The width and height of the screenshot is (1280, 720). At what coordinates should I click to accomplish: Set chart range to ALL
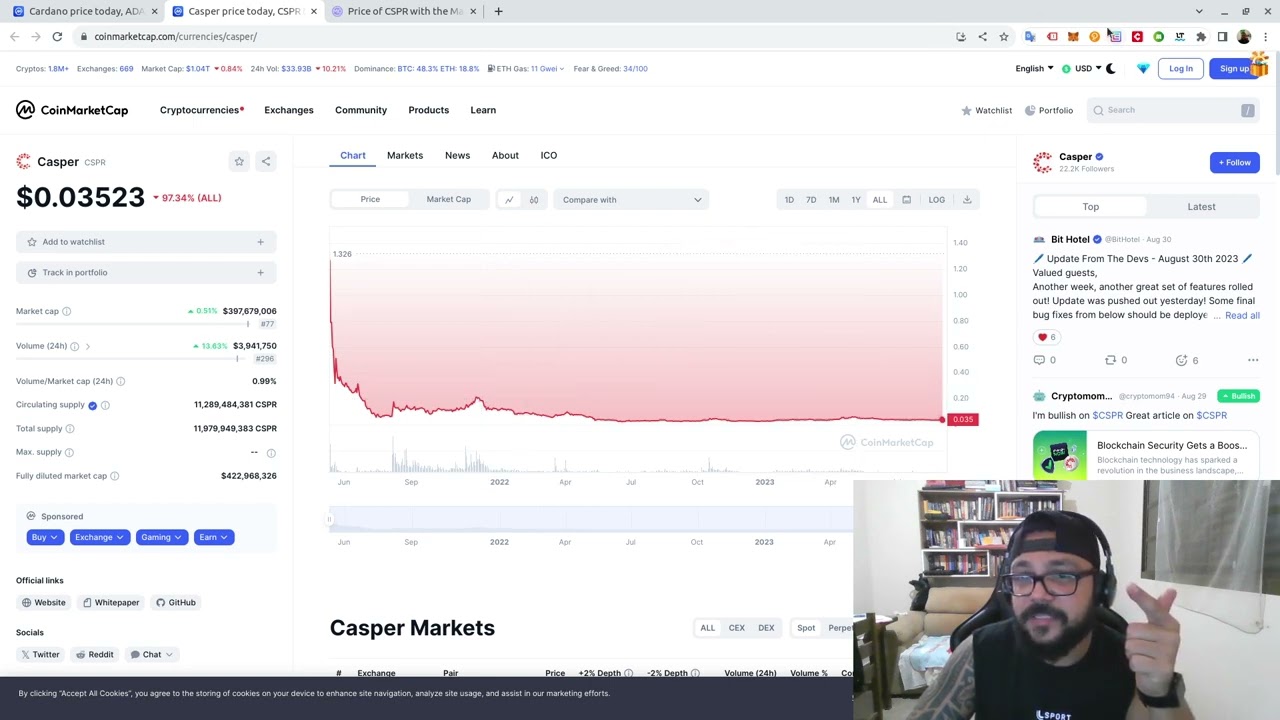(880, 200)
